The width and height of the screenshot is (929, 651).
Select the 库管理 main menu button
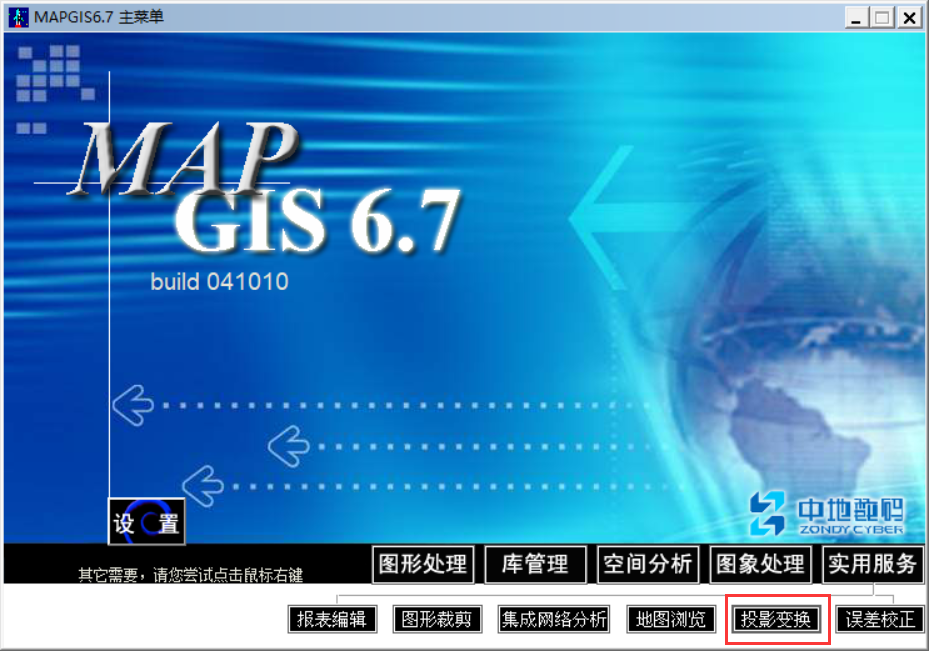point(536,564)
